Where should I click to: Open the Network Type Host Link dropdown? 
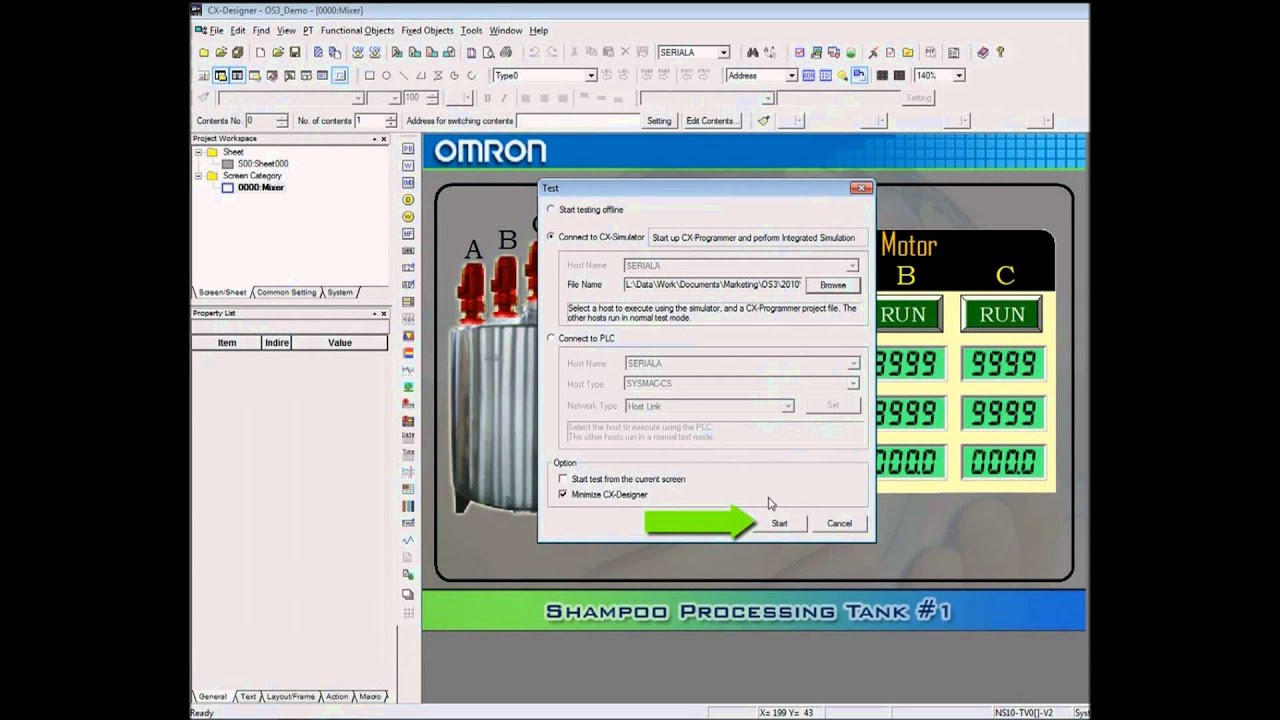tap(788, 406)
